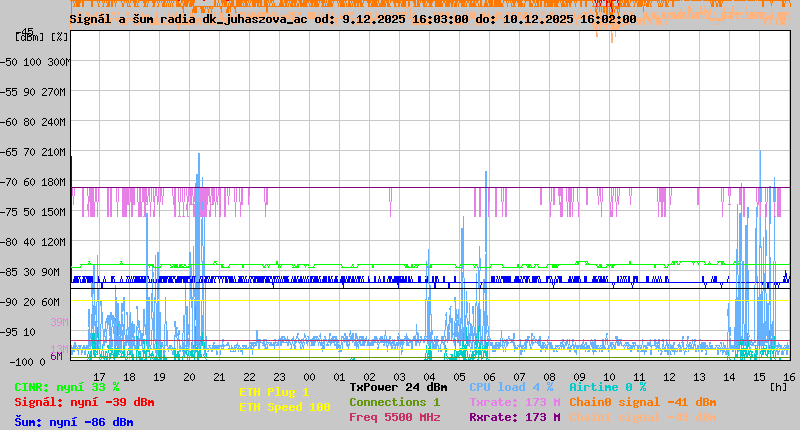Select the yellow ETH Plug legend label
The height and width of the screenshot is (430, 800).
pos(274,392)
